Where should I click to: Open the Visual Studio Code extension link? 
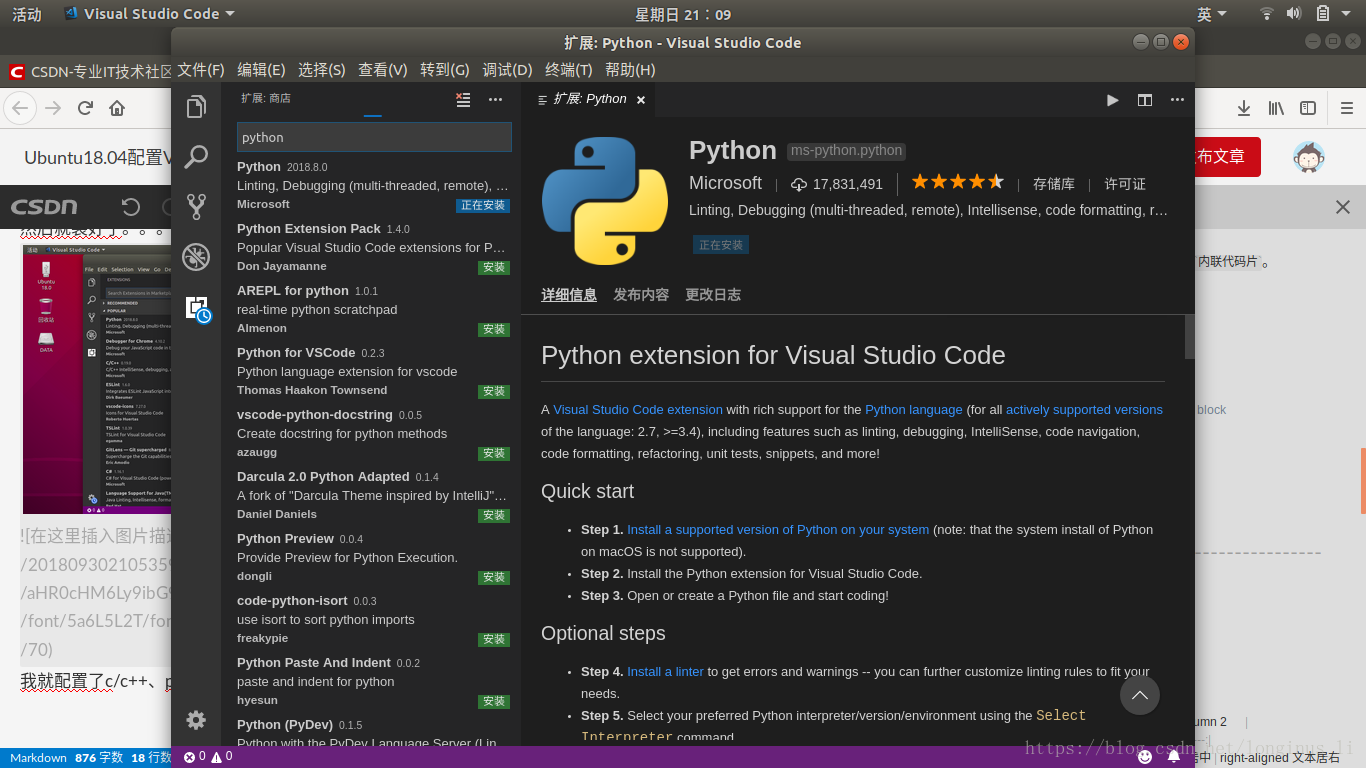coord(638,410)
